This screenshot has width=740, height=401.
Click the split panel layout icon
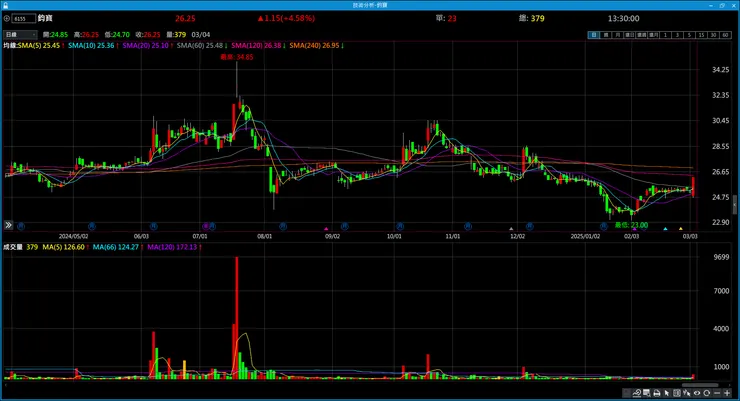tap(677, 393)
